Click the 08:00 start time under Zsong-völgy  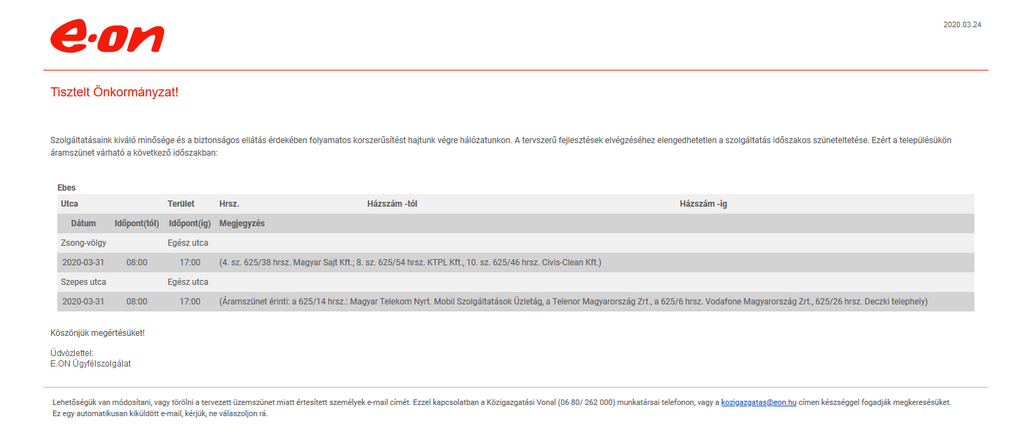click(137, 262)
